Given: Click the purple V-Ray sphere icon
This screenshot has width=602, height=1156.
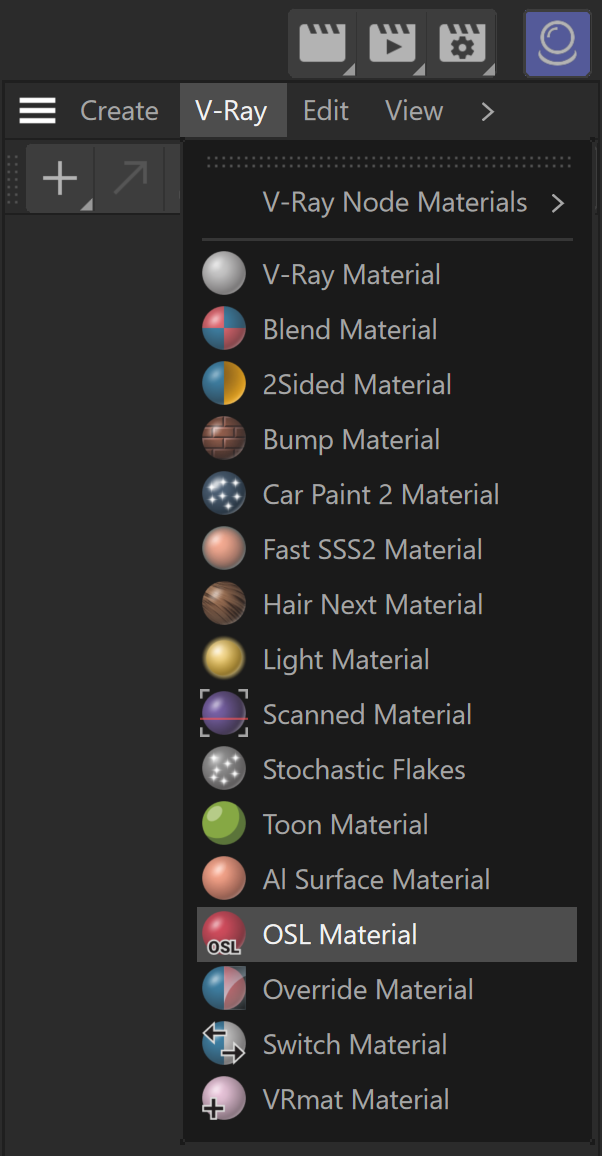Looking at the screenshot, I should click(x=558, y=43).
